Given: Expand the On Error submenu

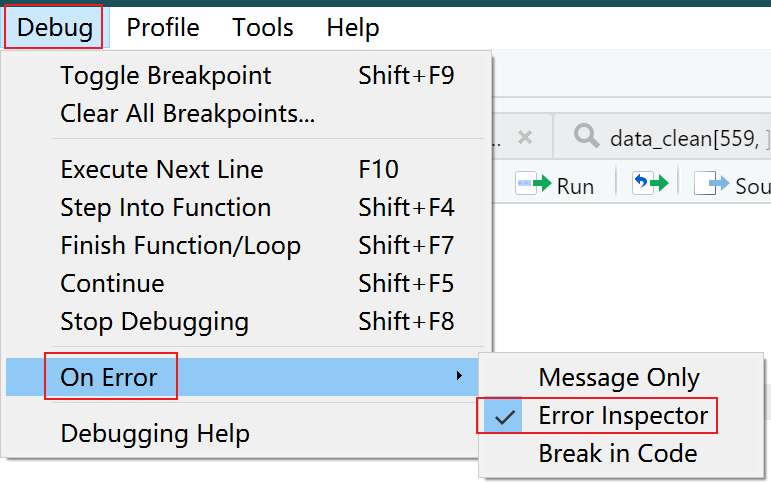Looking at the screenshot, I should click(109, 377).
